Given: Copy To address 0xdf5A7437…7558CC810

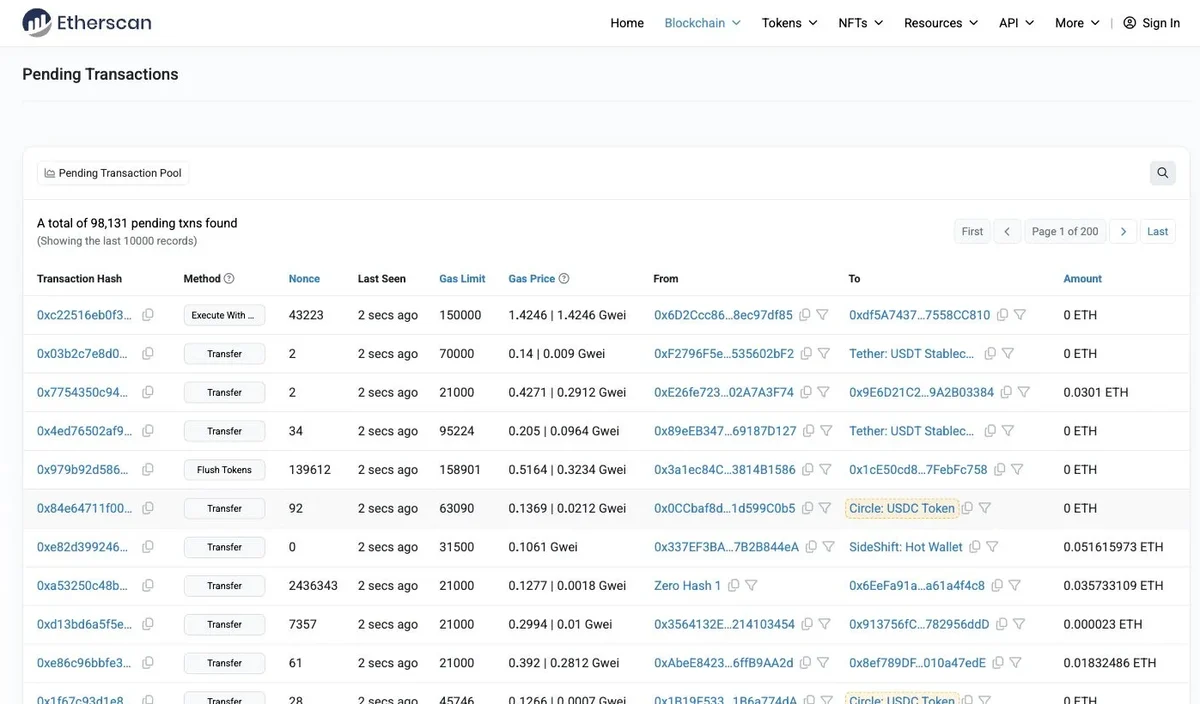Looking at the screenshot, I should 1003,315.
